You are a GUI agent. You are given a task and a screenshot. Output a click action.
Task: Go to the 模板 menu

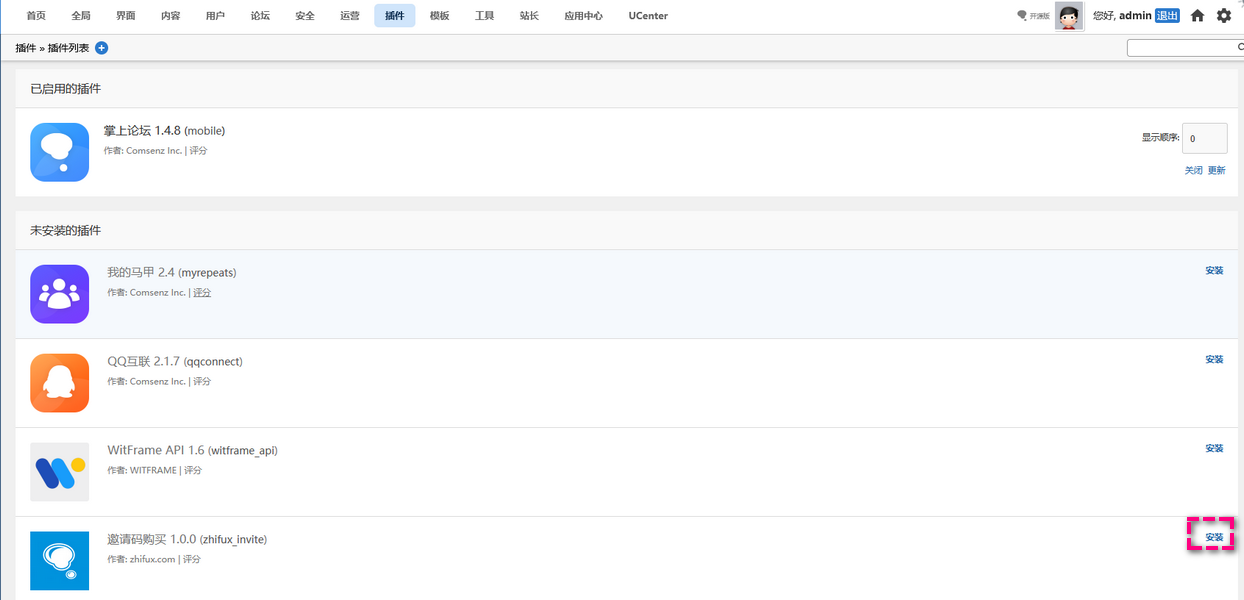click(439, 16)
